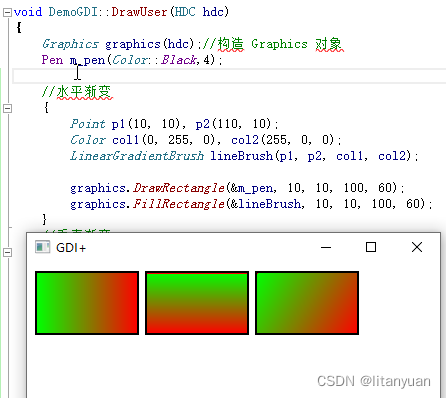Screen dimensions: 446x398
Task: Click the 'DrawUser' function name
Action: [139, 12]
